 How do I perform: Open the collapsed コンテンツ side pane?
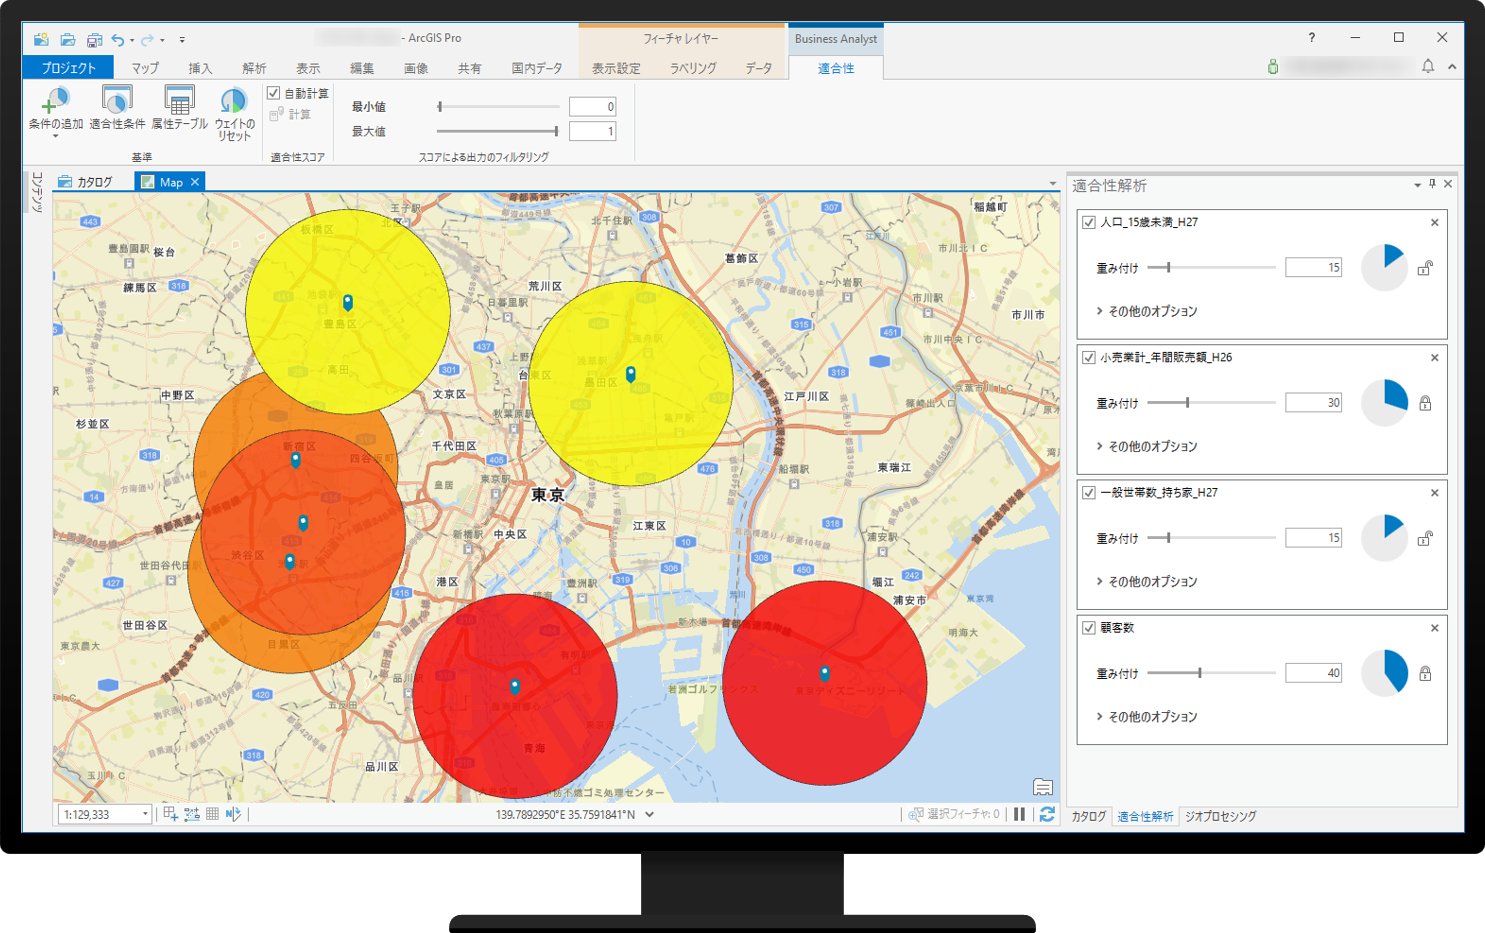38,192
